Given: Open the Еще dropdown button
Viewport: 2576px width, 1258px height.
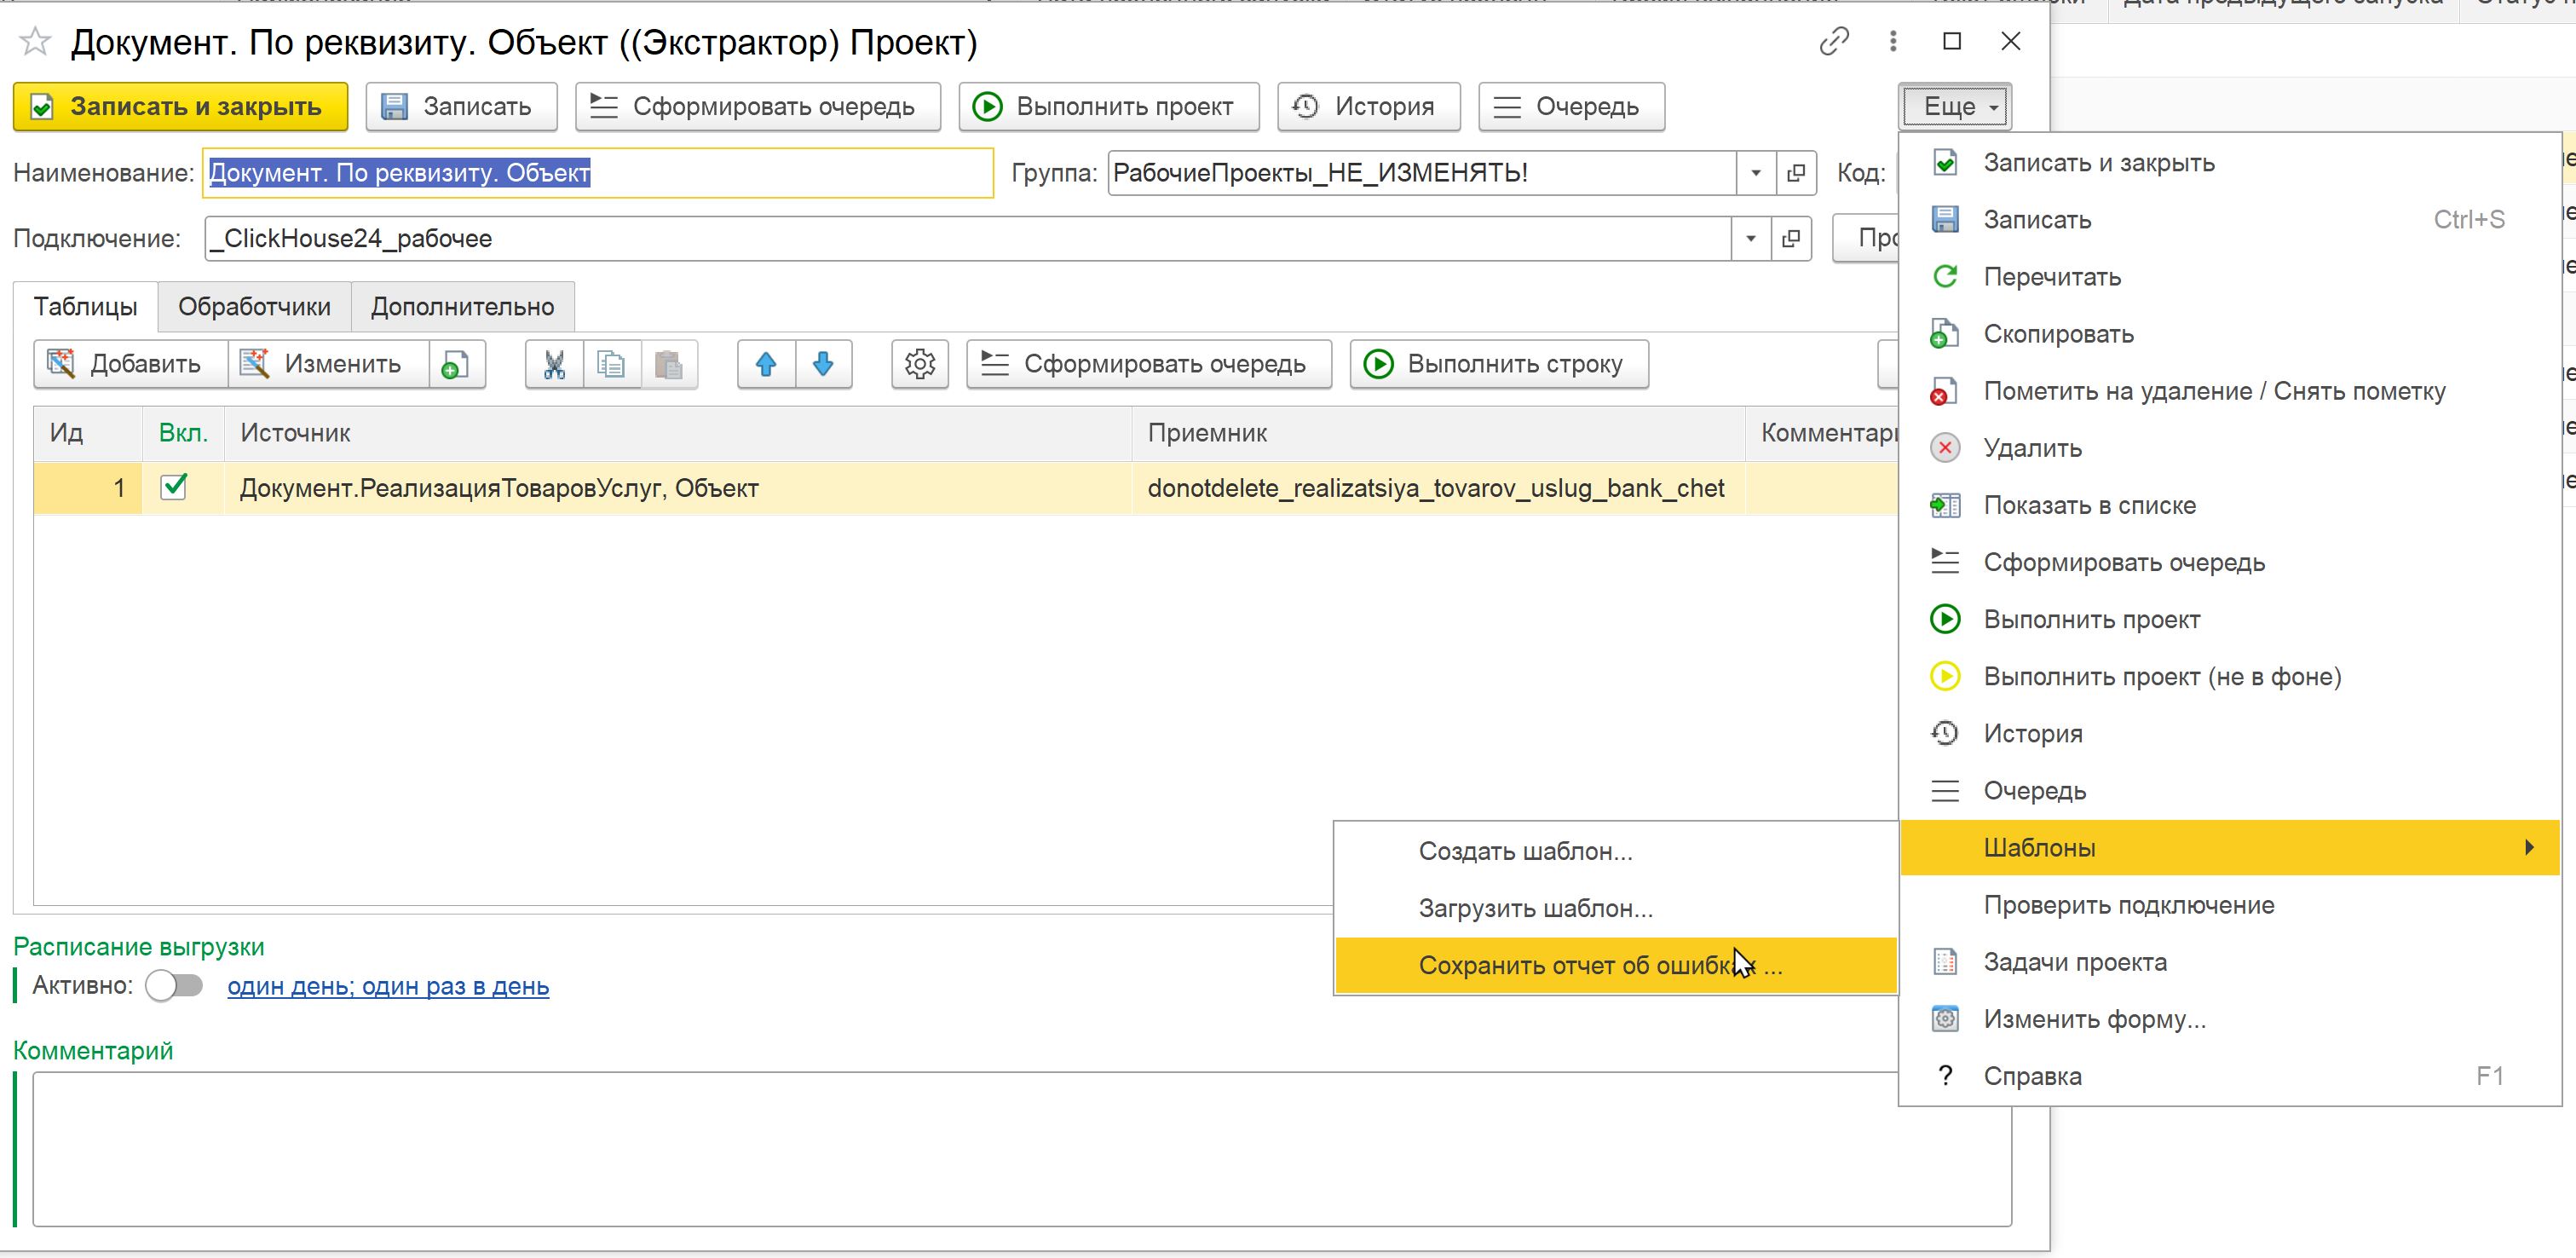Looking at the screenshot, I should point(1955,106).
